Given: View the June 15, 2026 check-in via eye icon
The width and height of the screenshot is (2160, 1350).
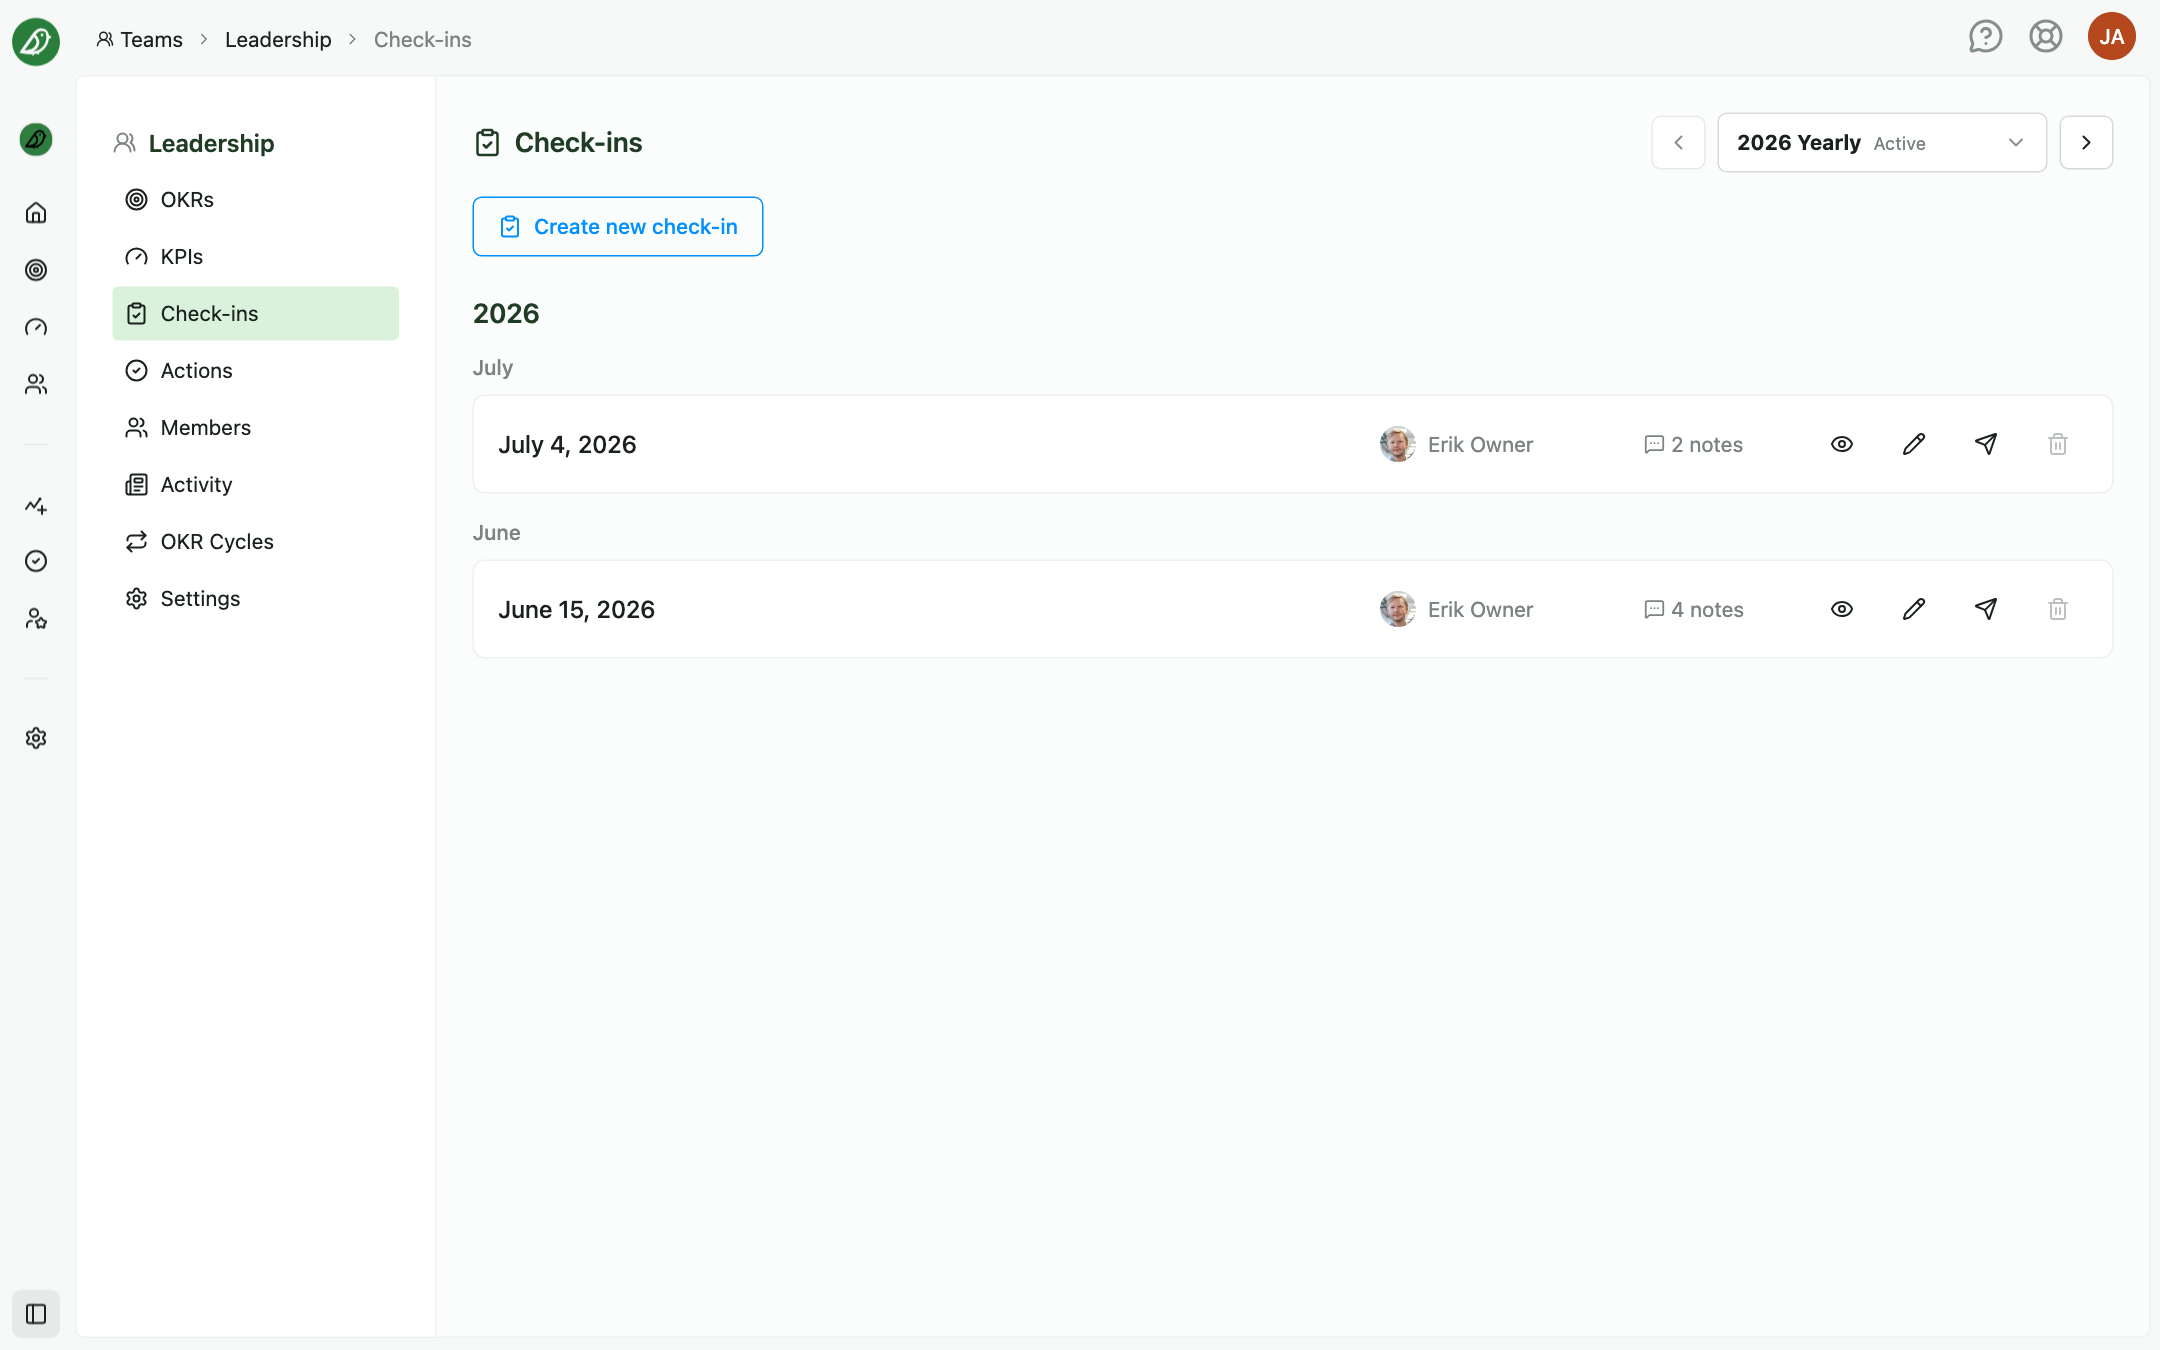Looking at the screenshot, I should point(1842,609).
